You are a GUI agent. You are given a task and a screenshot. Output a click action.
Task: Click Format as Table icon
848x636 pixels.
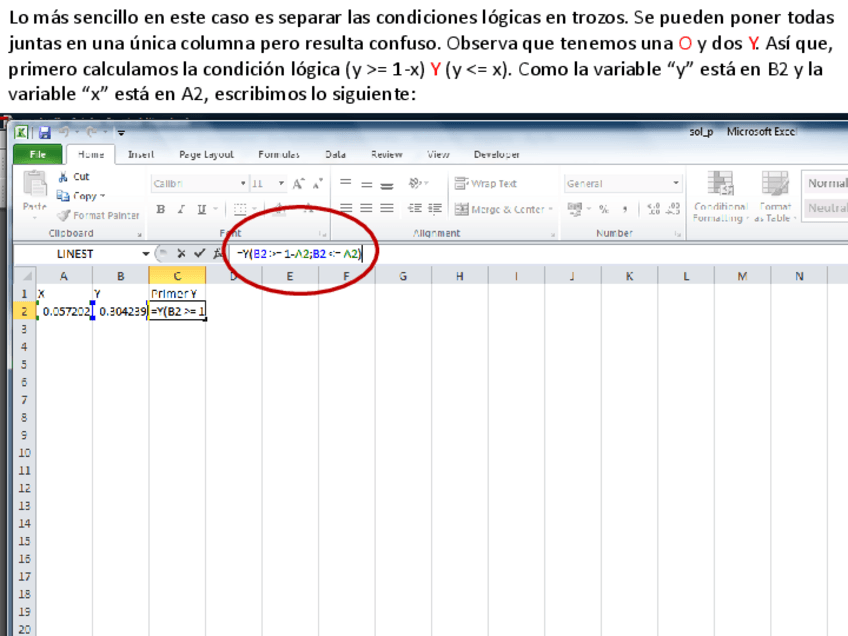pos(775,196)
